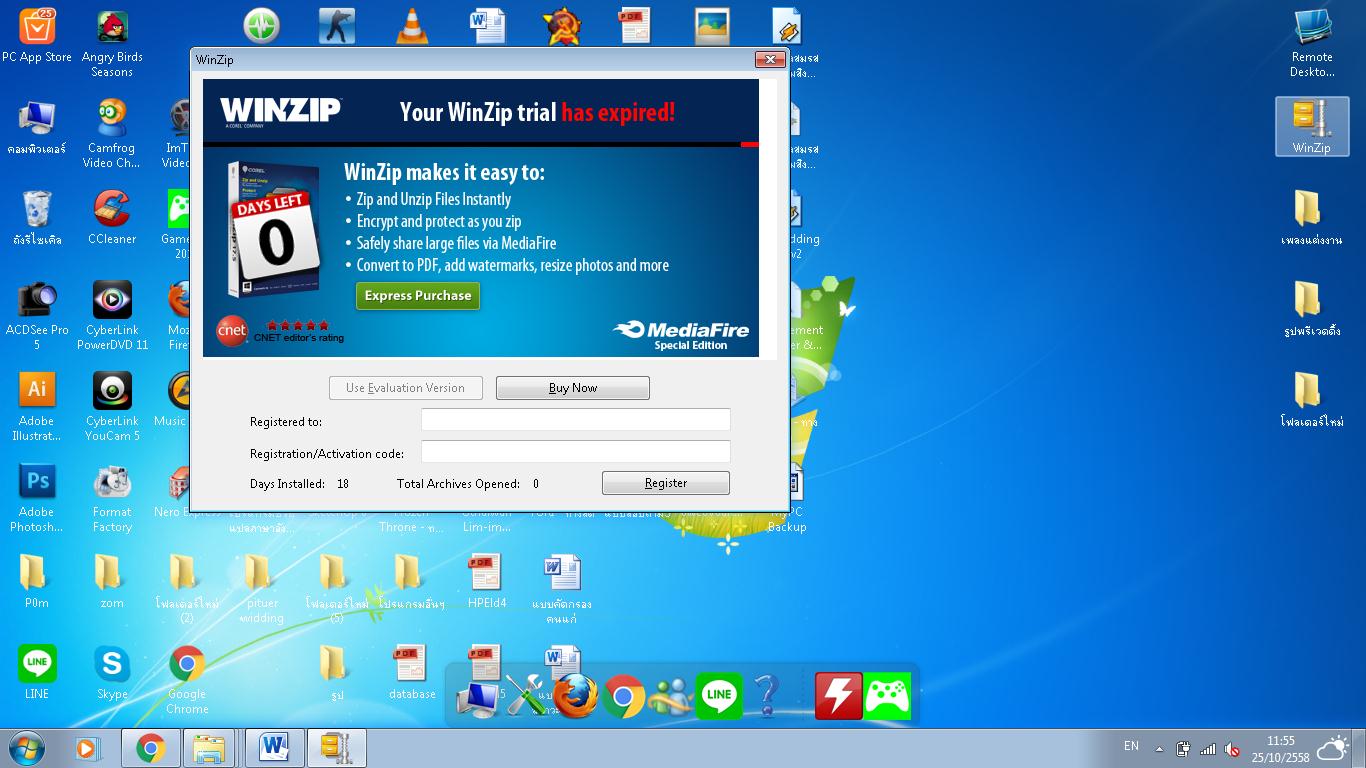Image resolution: width=1366 pixels, height=768 pixels.
Task: Click the cnet editor's rating badge
Action: [281, 331]
